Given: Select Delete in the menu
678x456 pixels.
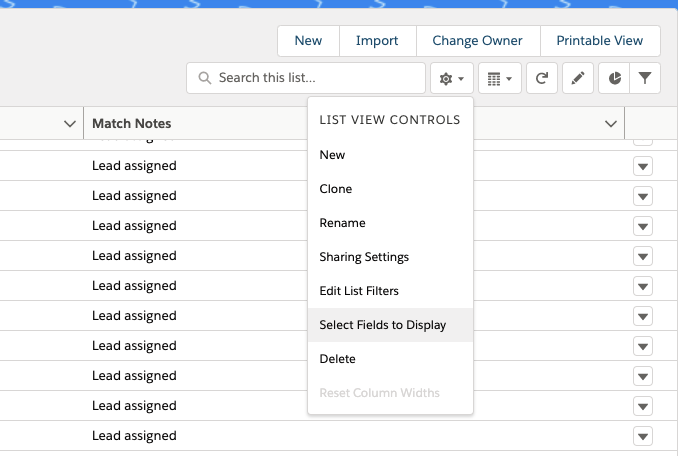Looking at the screenshot, I should click(390, 359).
